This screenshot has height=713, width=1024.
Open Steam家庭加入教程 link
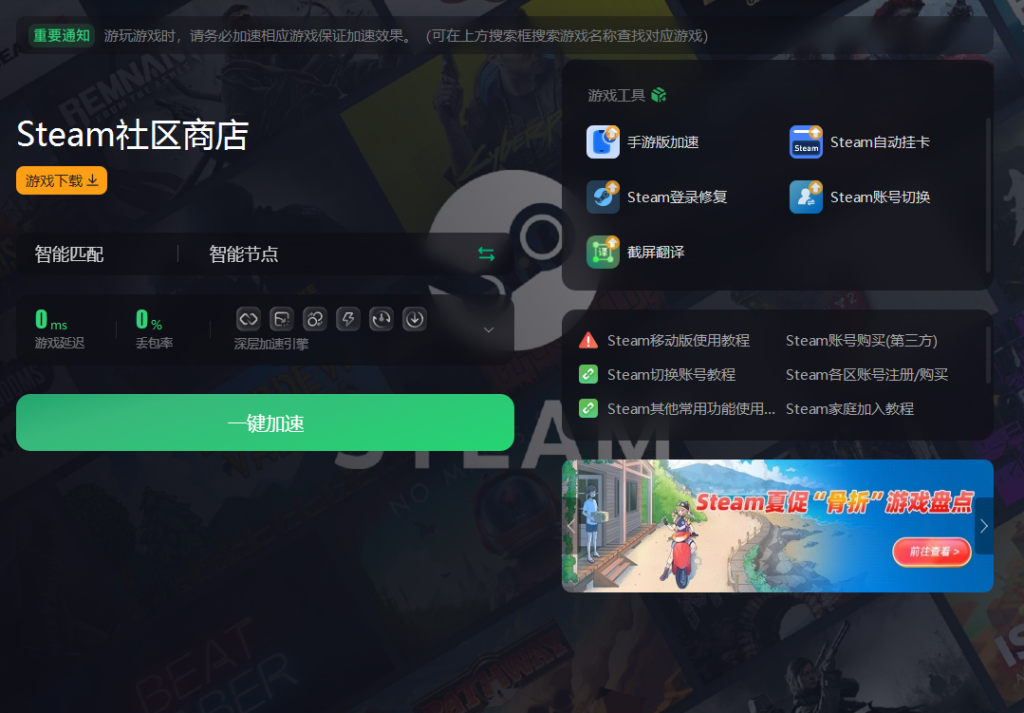[x=850, y=409]
